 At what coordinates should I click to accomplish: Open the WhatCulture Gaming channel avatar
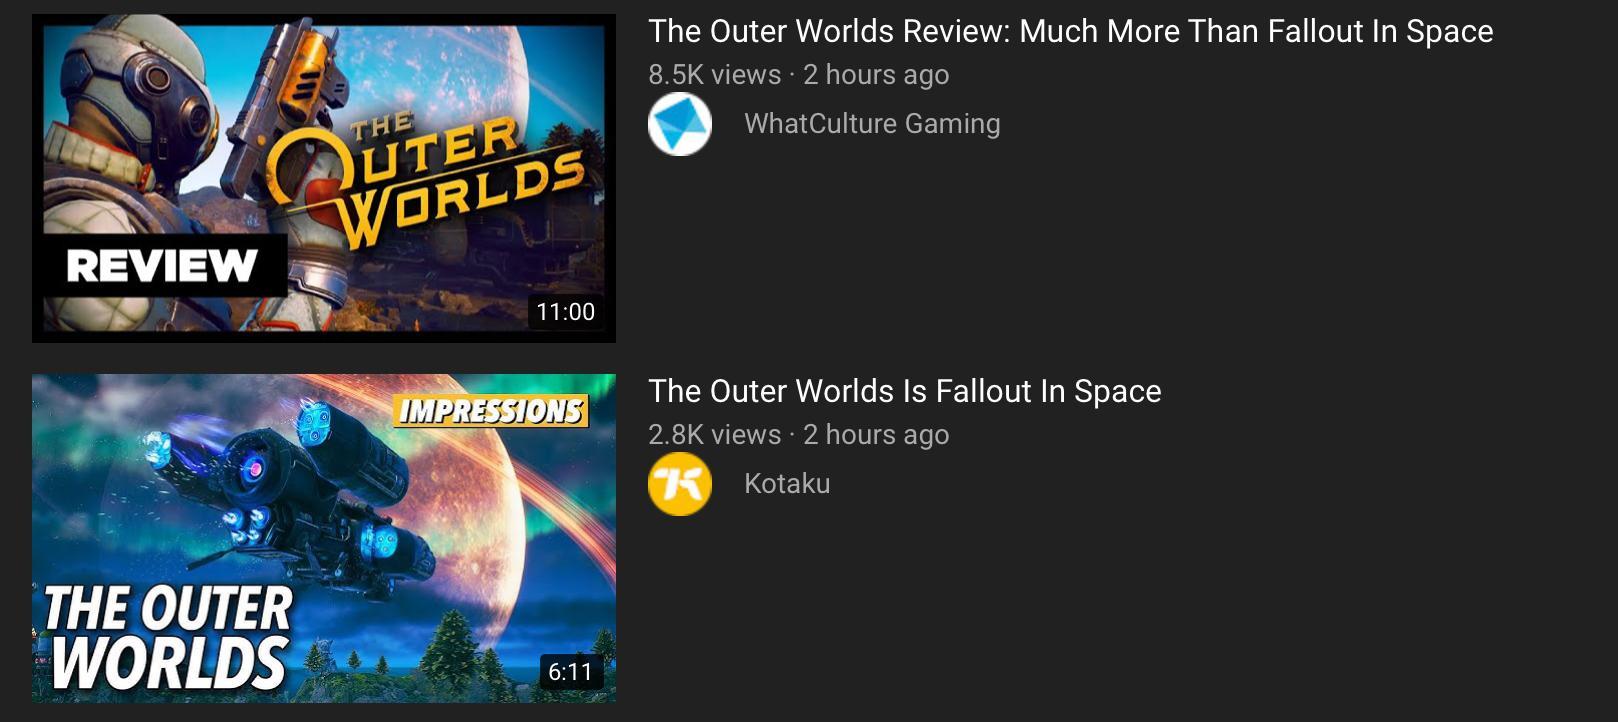[680, 124]
